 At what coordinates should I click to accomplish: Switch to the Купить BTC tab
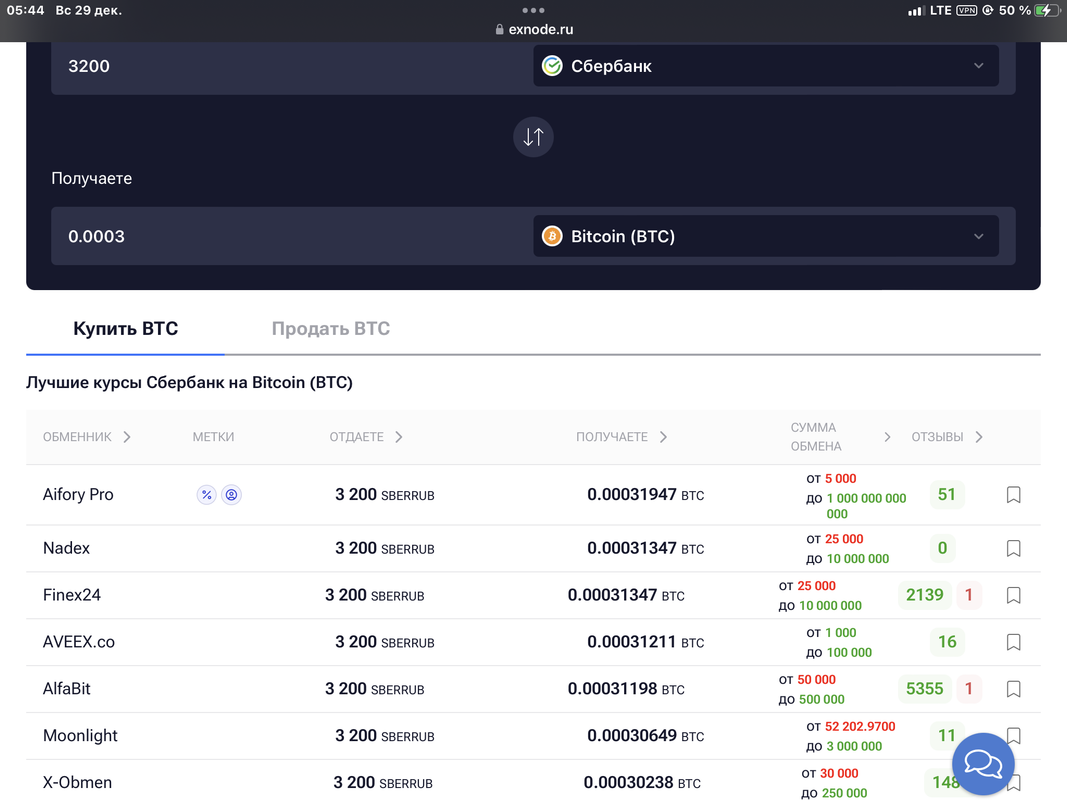pos(125,329)
